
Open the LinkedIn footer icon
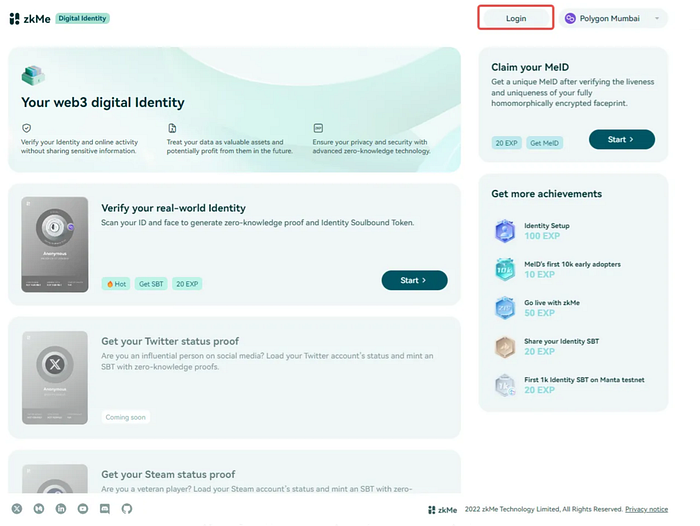(61, 509)
